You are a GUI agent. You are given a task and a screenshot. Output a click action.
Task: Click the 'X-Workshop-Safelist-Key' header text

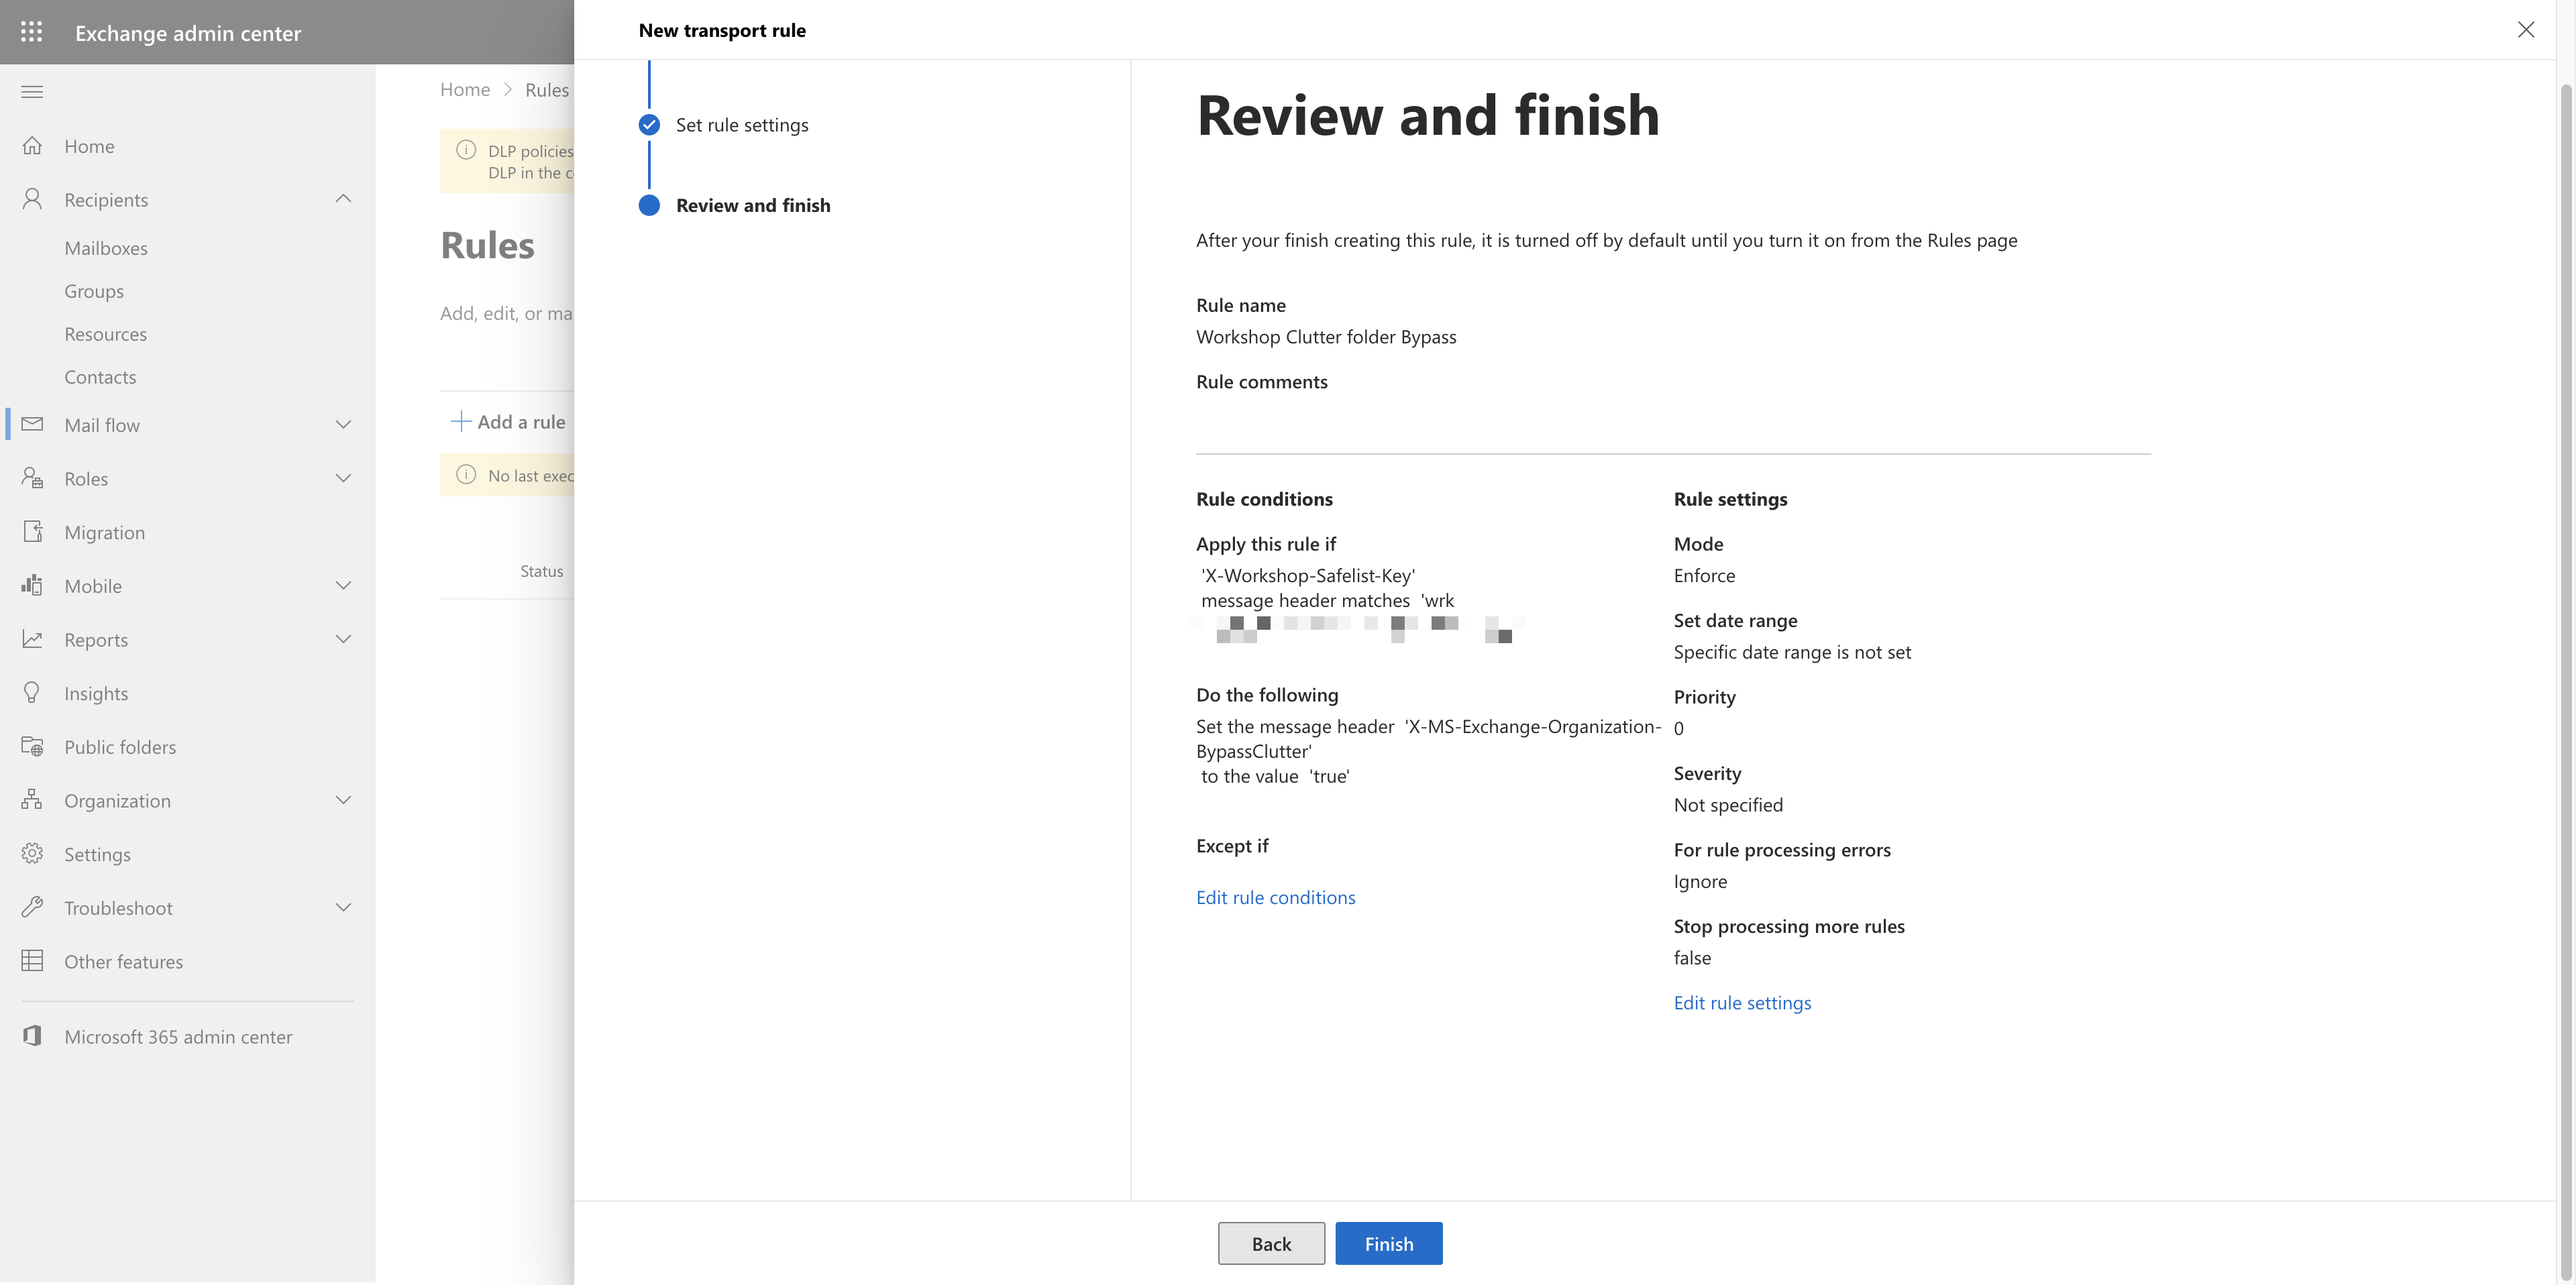(1308, 575)
